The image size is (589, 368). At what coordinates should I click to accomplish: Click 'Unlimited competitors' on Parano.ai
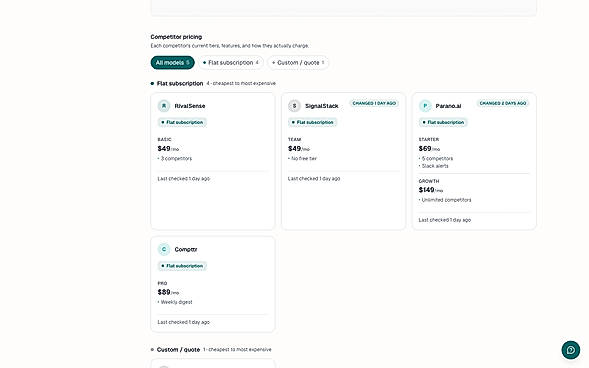(445, 200)
